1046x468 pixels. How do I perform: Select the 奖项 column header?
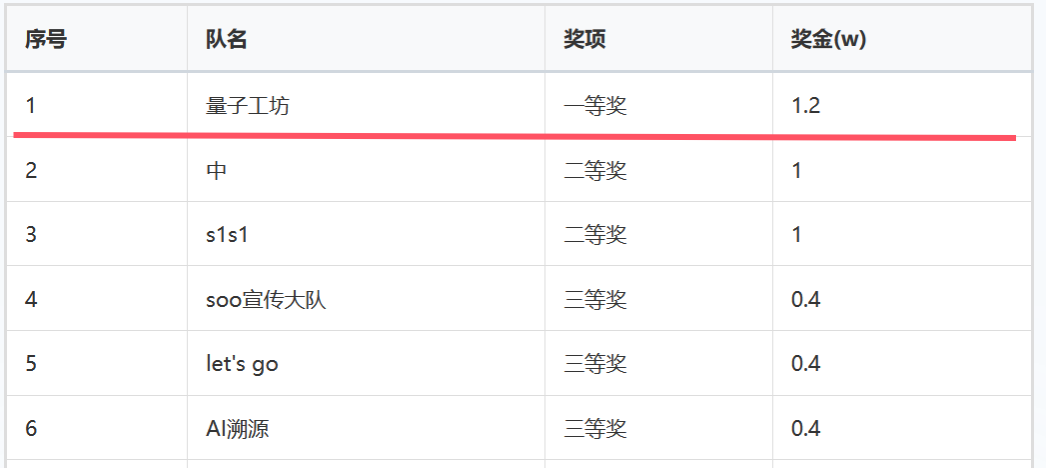tap(585, 40)
